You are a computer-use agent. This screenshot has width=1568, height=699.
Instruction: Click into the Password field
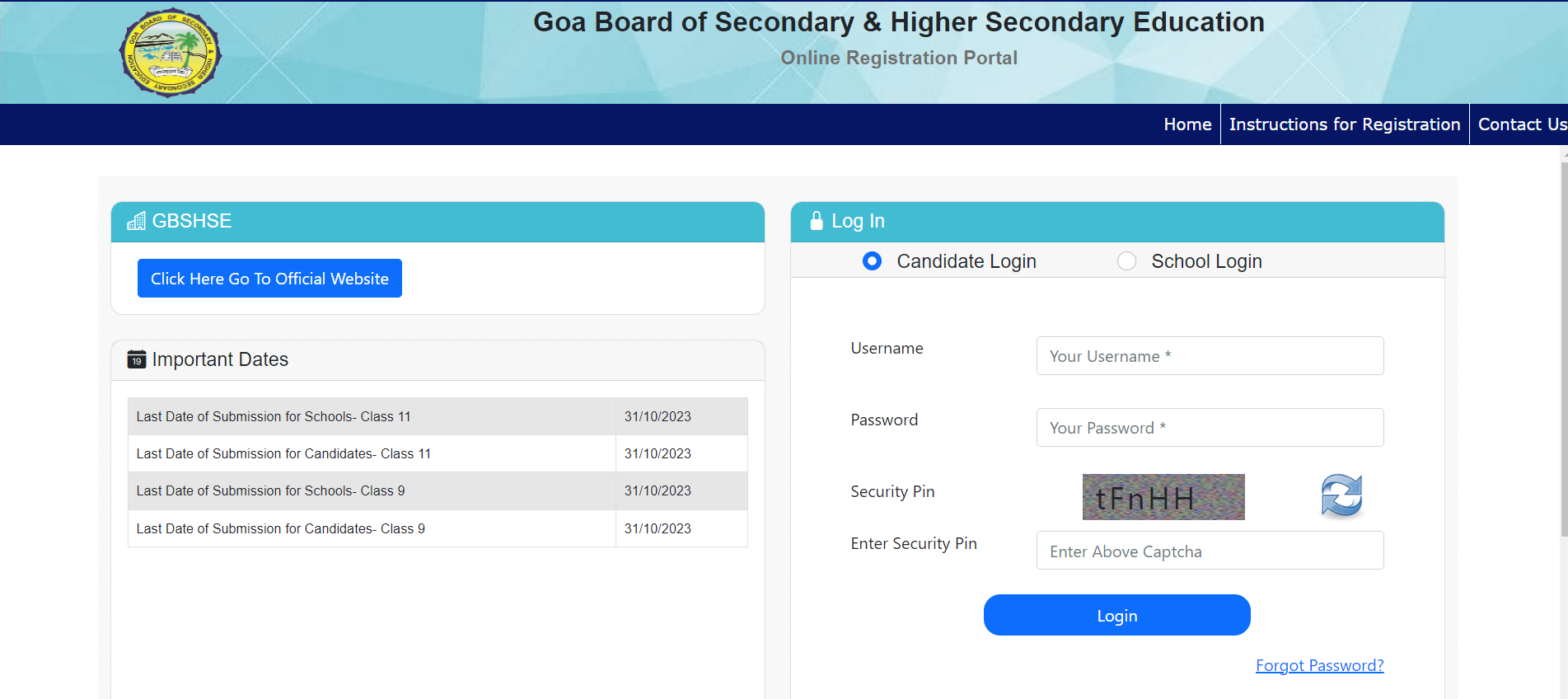1209,427
